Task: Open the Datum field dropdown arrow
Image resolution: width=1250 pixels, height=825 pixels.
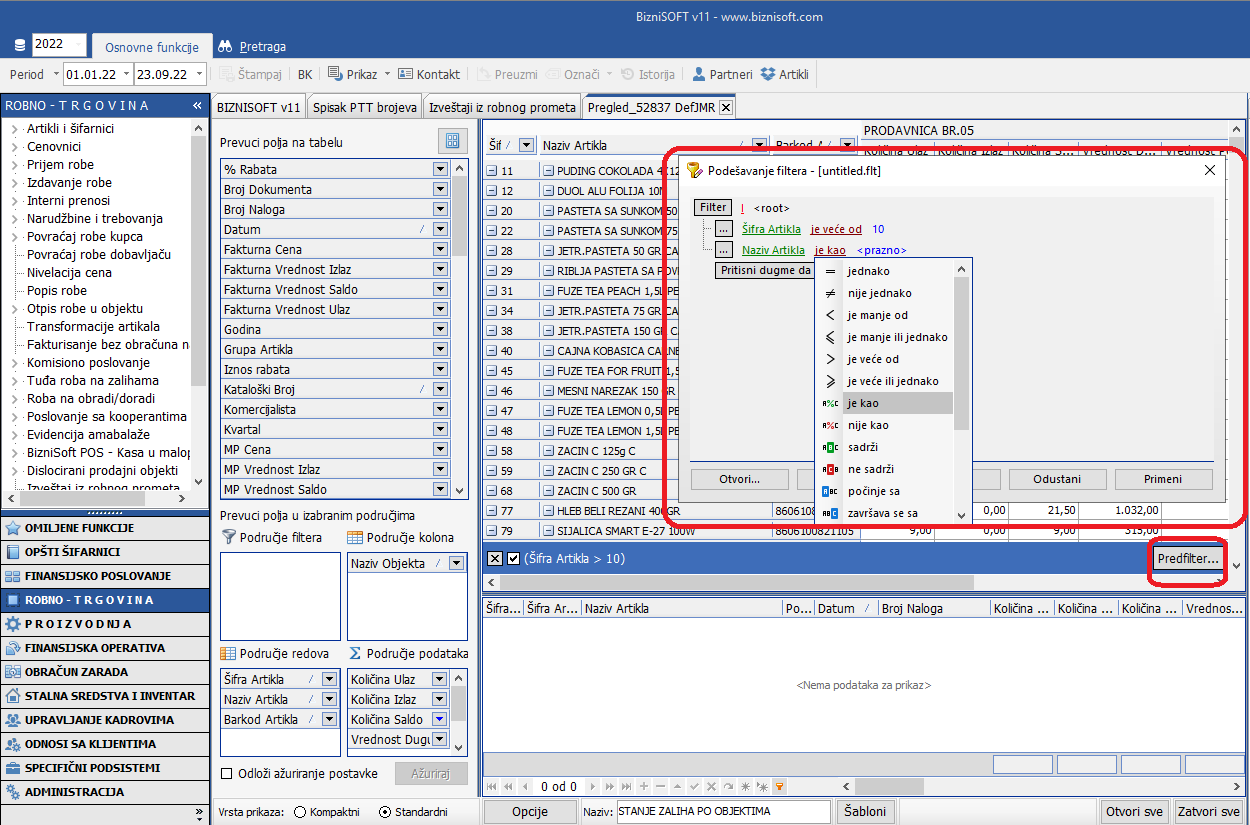Action: click(440, 229)
